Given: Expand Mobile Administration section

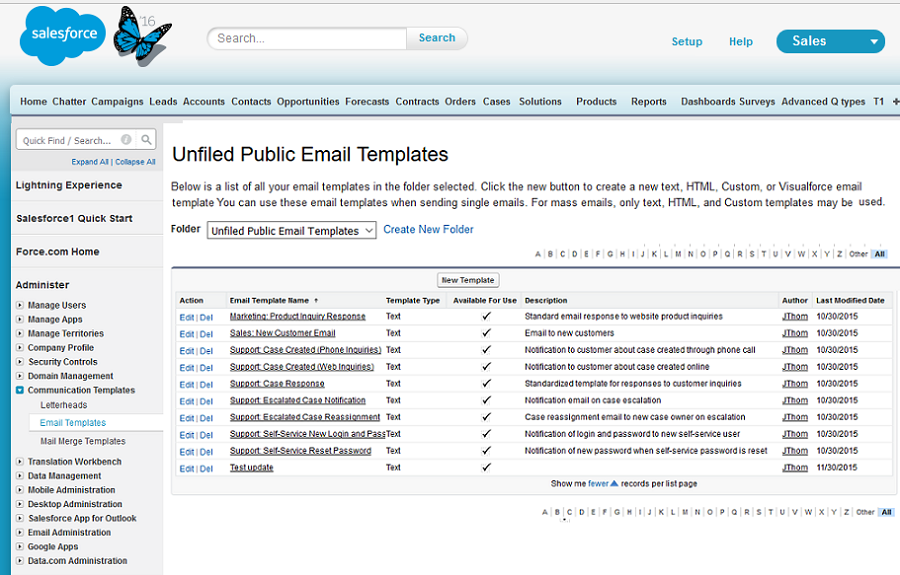Looking at the screenshot, I should click(x=20, y=490).
